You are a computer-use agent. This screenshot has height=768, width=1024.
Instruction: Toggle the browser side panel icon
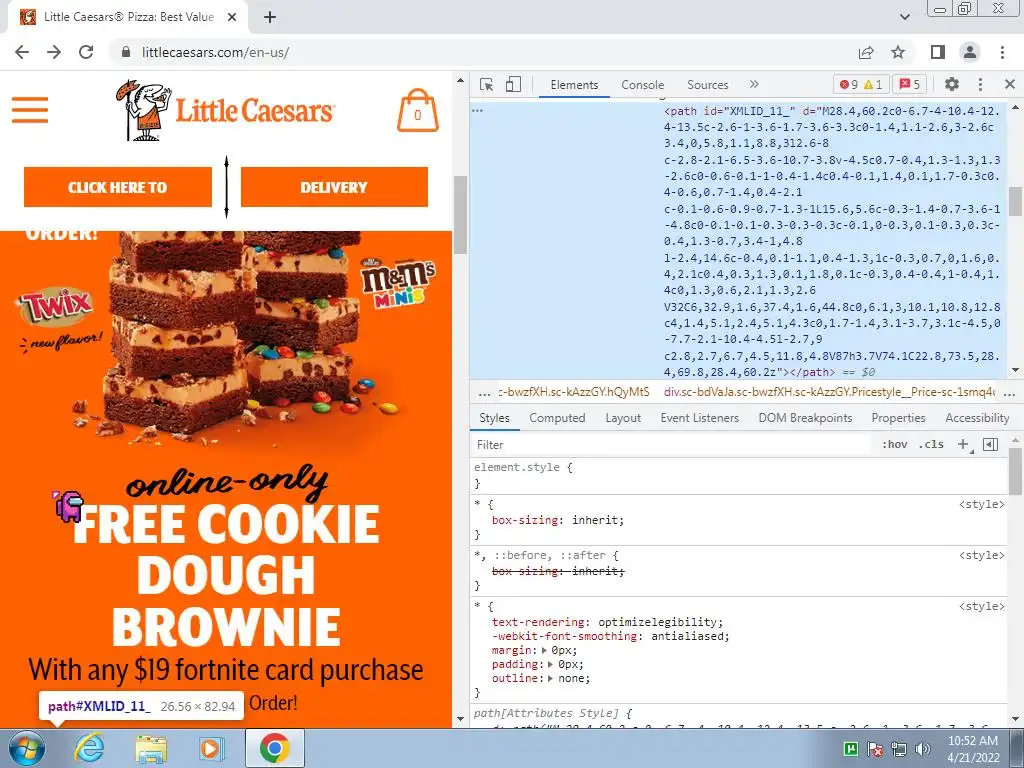[x=937, y=52]
